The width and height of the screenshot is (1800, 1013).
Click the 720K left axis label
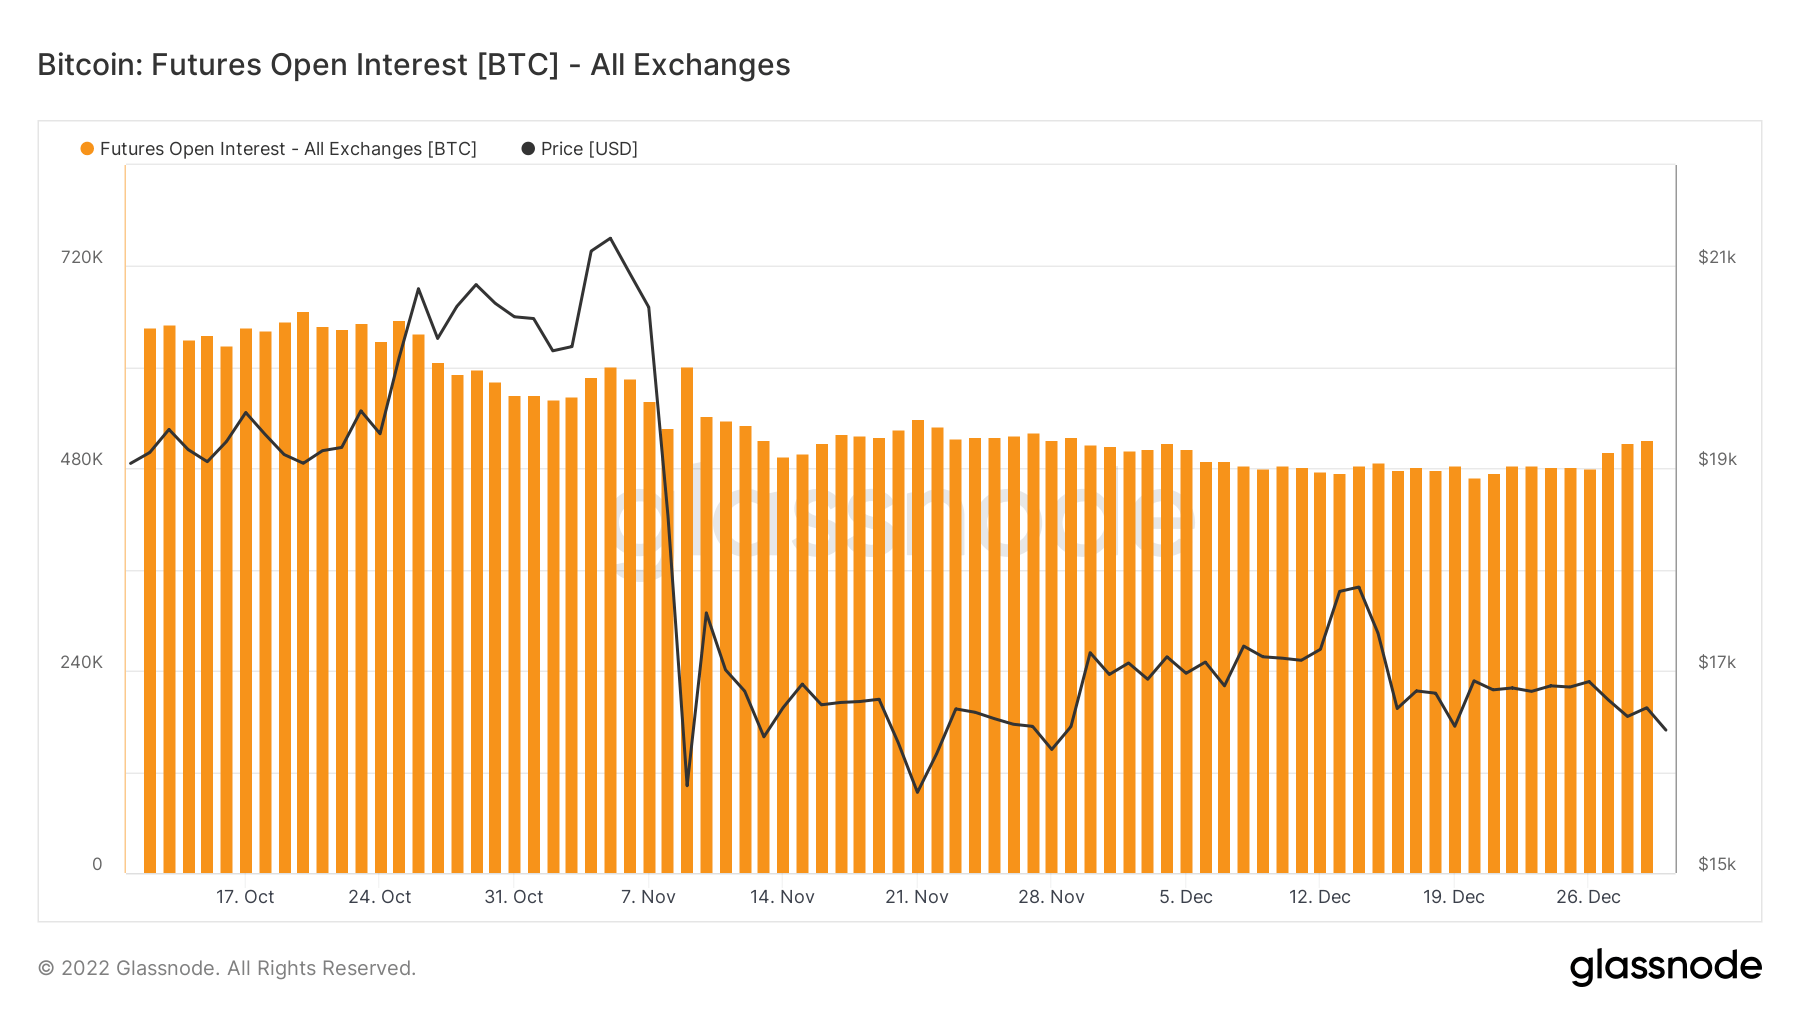pyautogui.click(x=82, y=257)
